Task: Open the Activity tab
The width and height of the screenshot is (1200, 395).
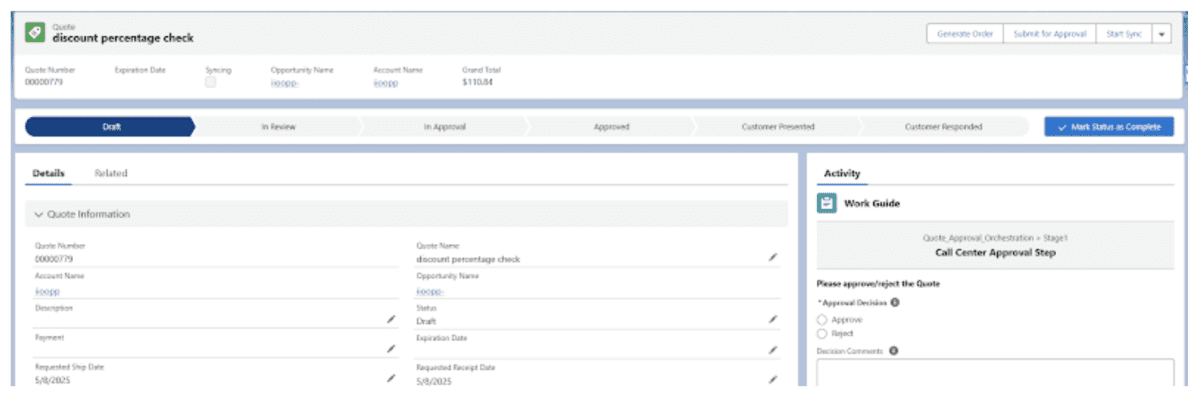Action: pos(842,173)
